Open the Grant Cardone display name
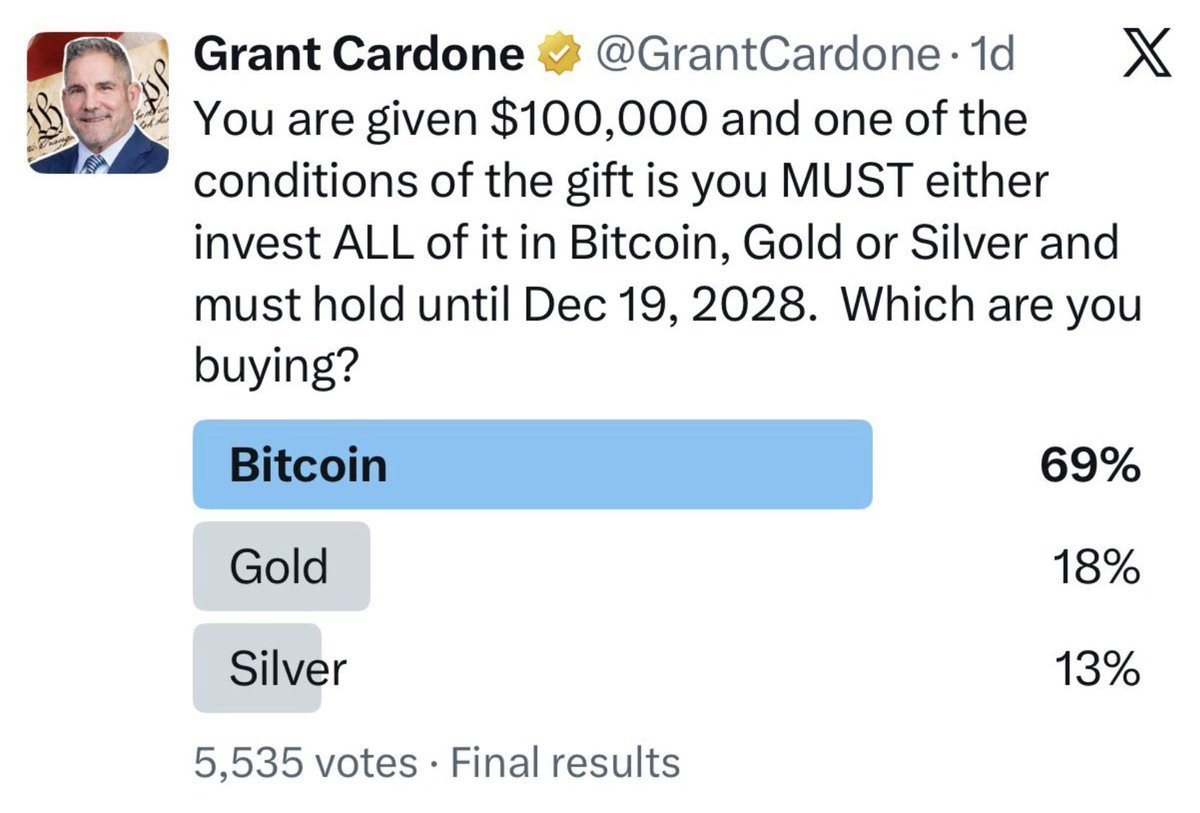The image size is (1200, 813). (358, 55)
